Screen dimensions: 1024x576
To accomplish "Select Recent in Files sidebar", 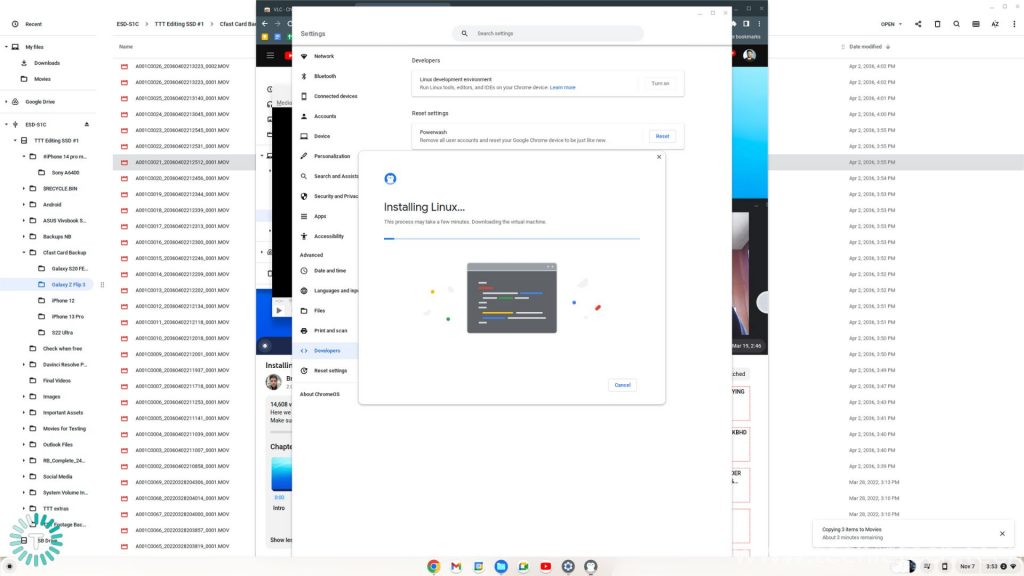I will [x=33, y=24].
